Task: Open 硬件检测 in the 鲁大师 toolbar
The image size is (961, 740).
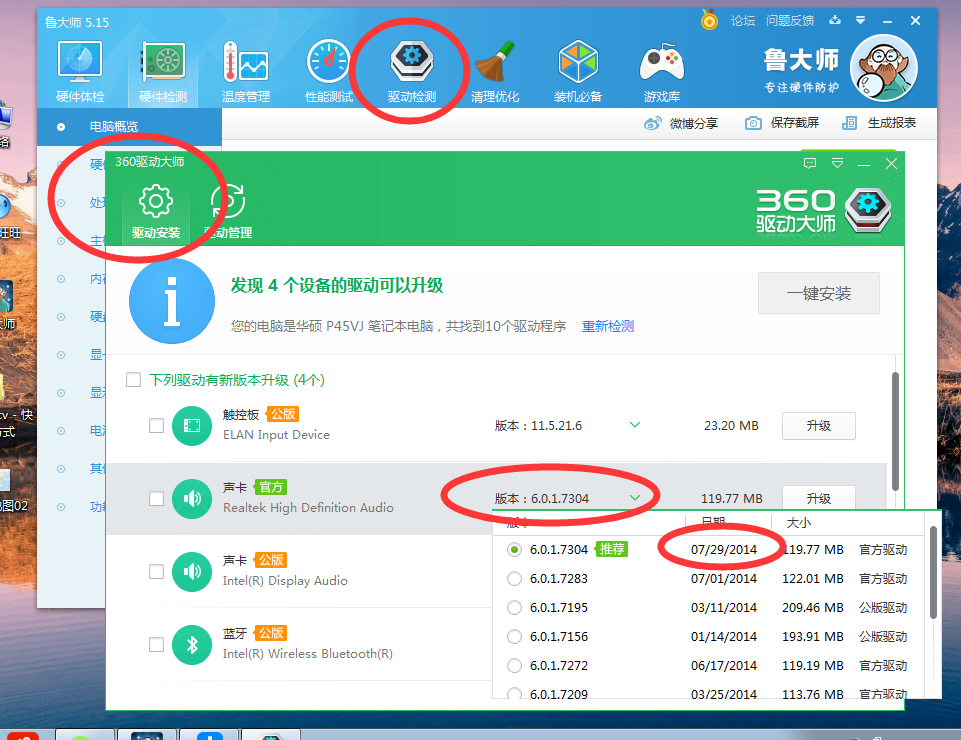Action: [163, 71]
